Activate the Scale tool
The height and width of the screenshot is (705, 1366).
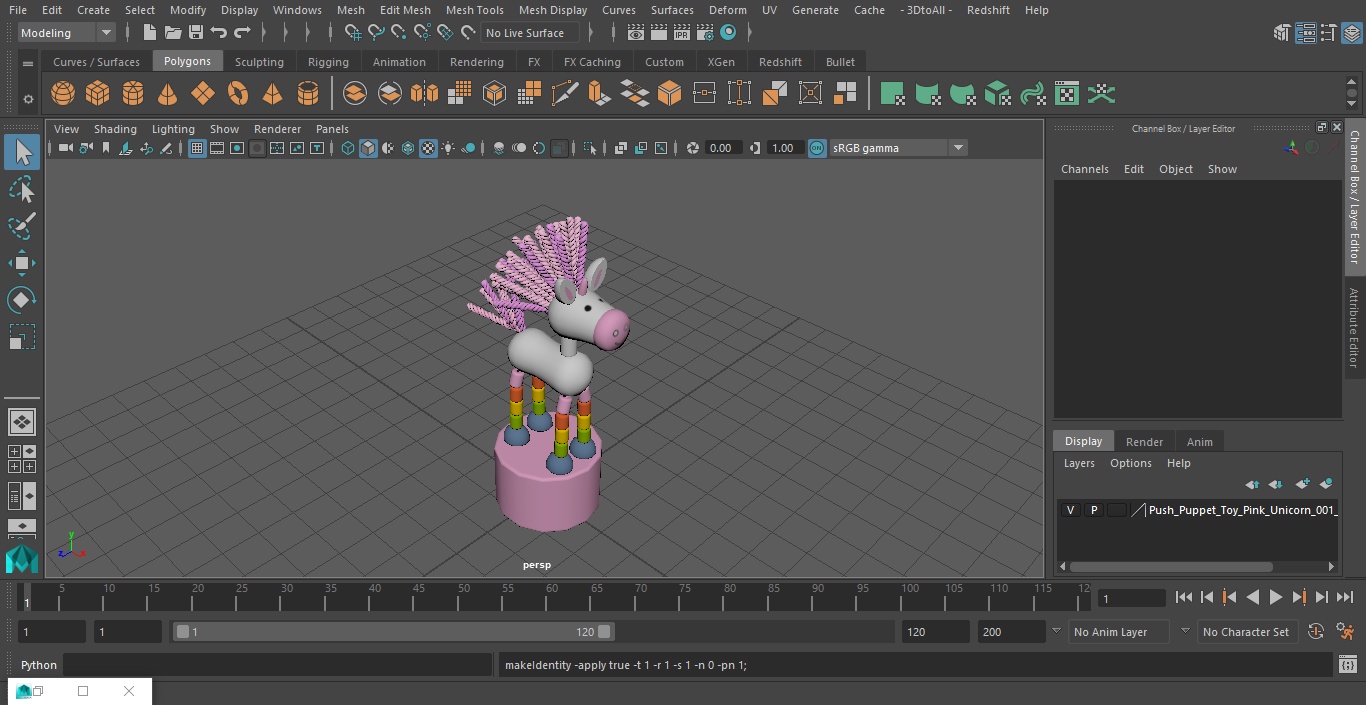point(22,337)
